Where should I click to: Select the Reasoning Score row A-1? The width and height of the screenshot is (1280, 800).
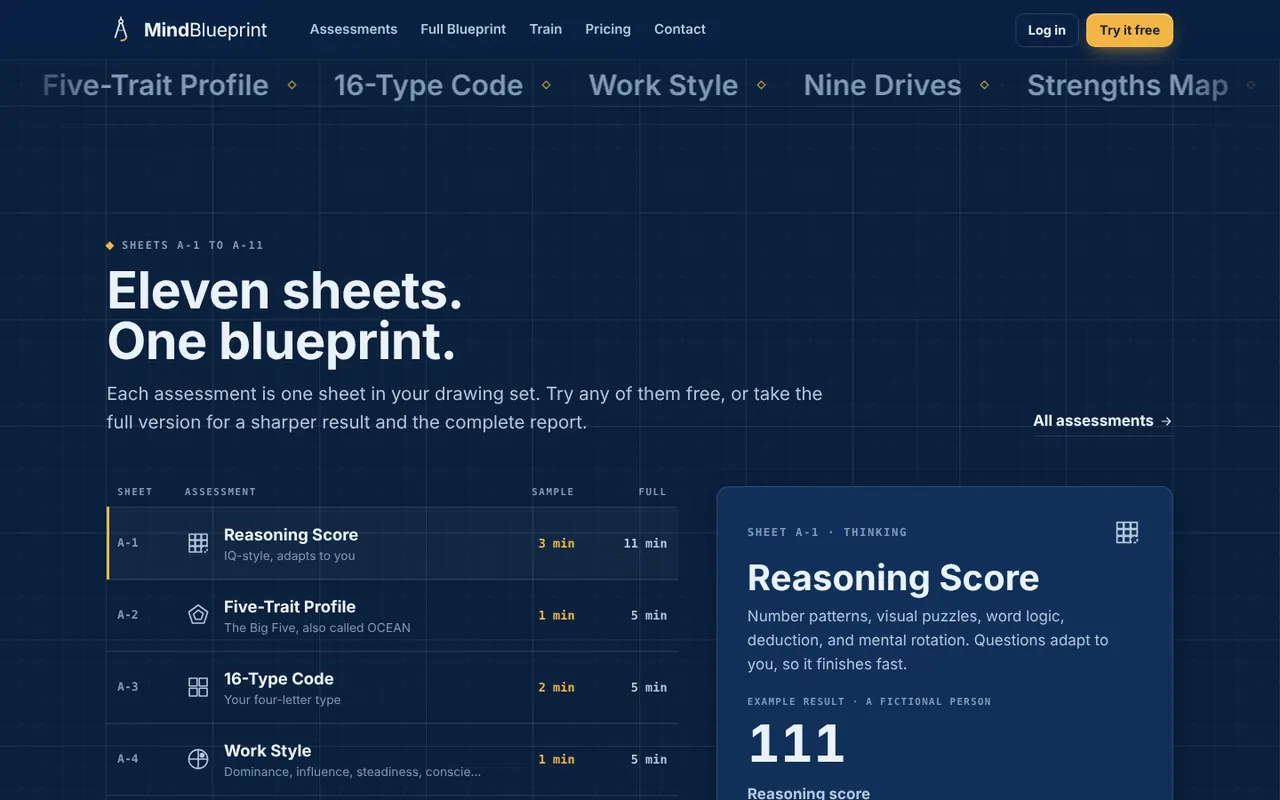pyautogui.click(x=392, y=543)
